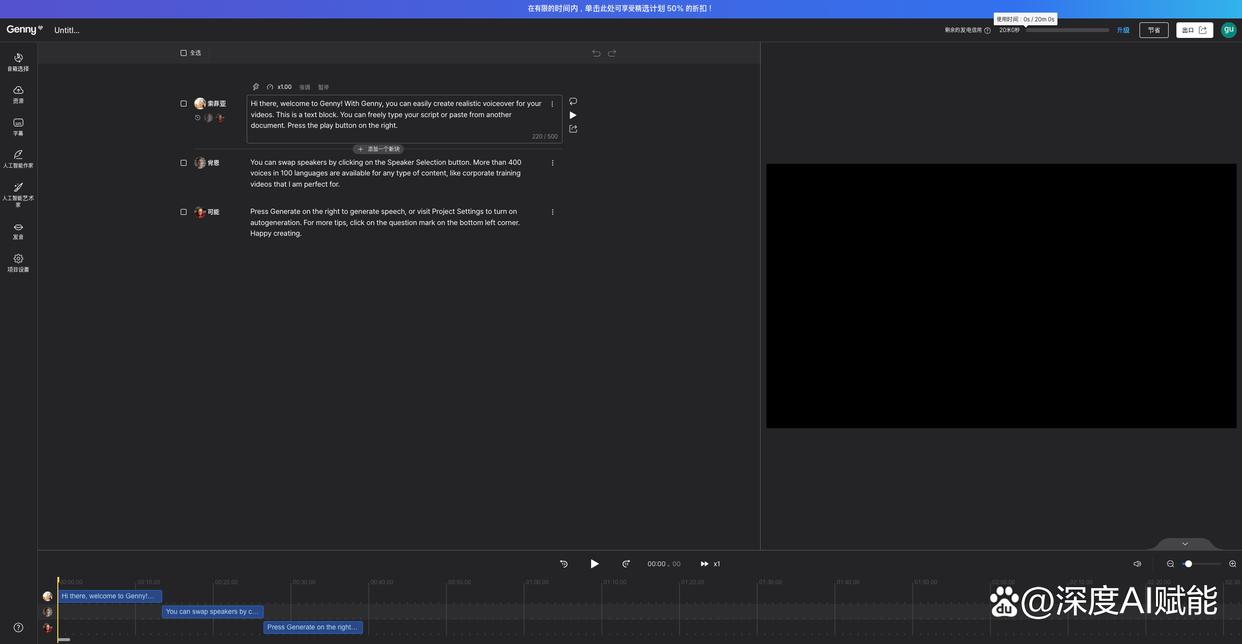Click the timeline zoom out magnifier
Screen dimensions: 1242x644
(1171, 564)
